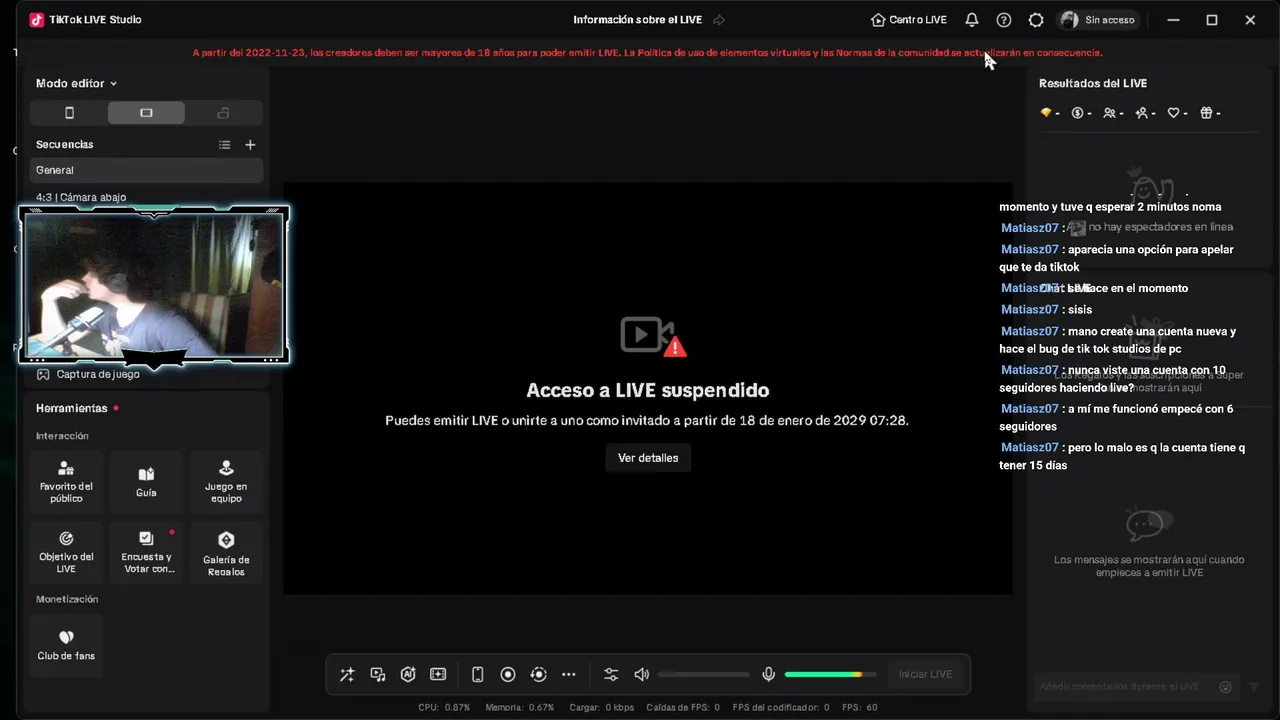
Task: Open Club de fans tool
Action: (66, 646)
